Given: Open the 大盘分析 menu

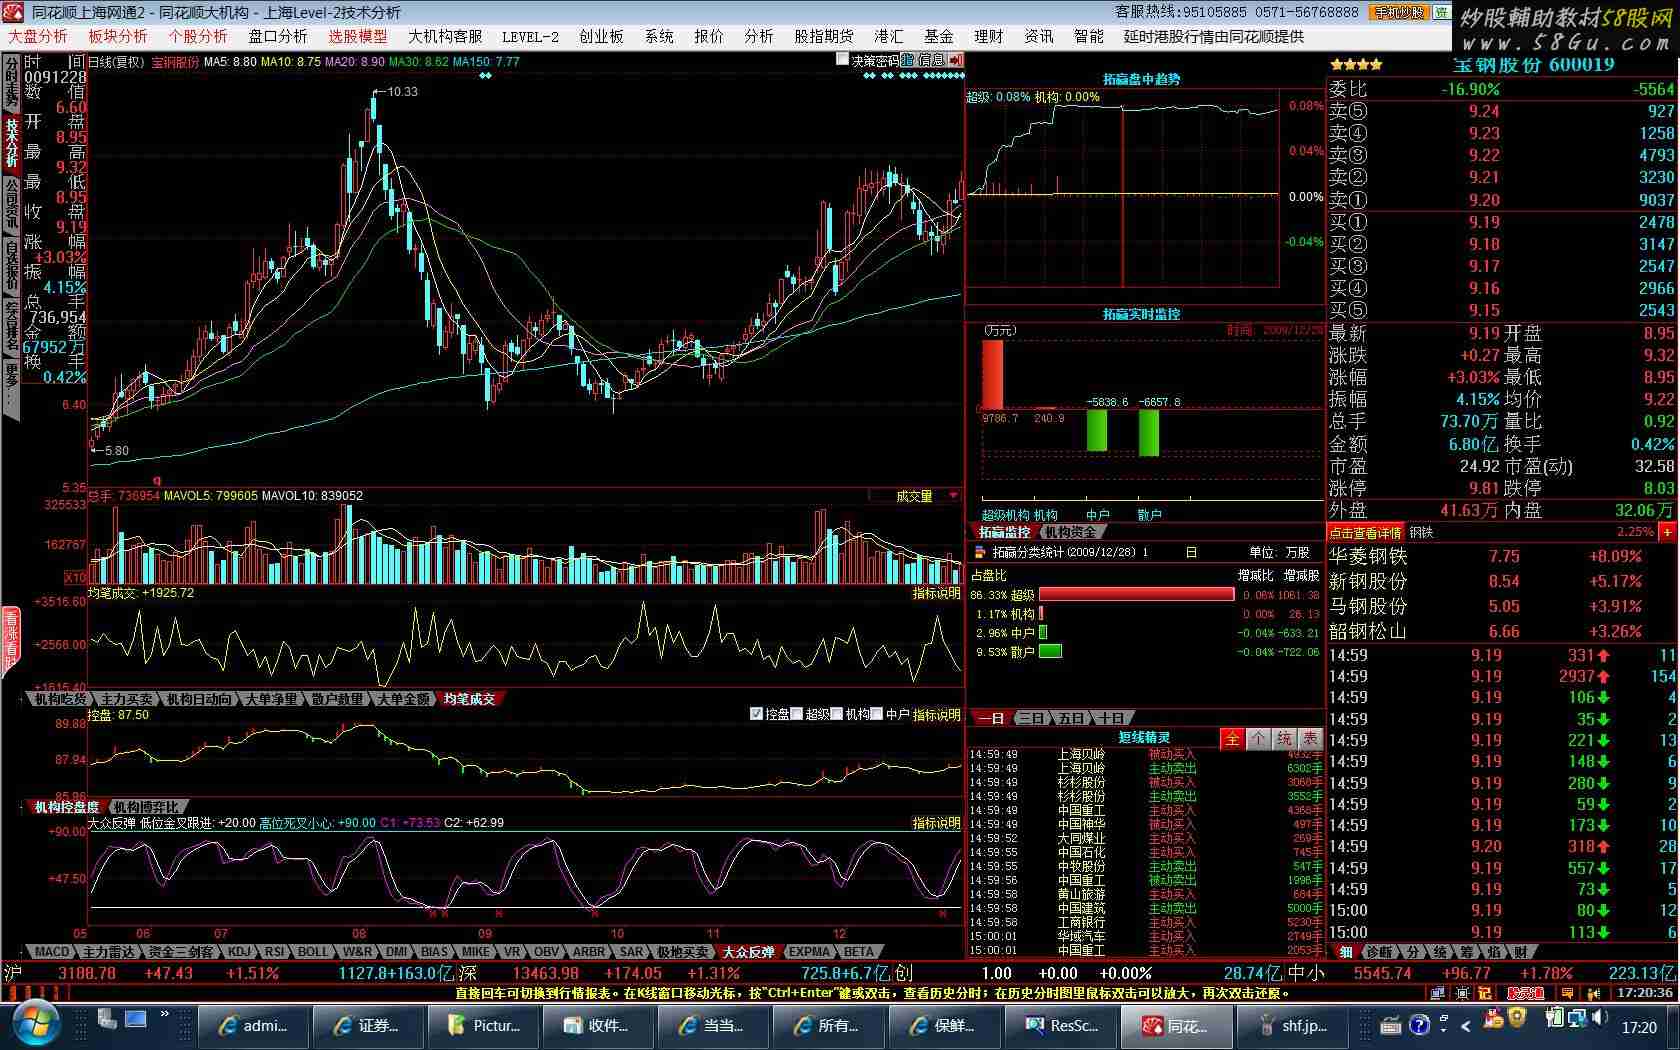Looking at the screenshot, I should [x=38, y=36].
